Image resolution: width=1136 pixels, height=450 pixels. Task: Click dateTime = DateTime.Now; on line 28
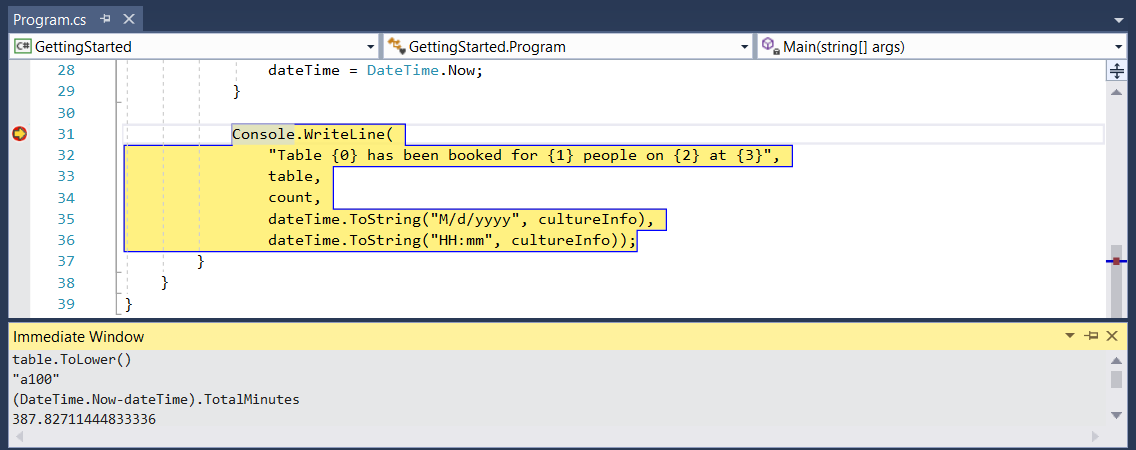(375, 71)
